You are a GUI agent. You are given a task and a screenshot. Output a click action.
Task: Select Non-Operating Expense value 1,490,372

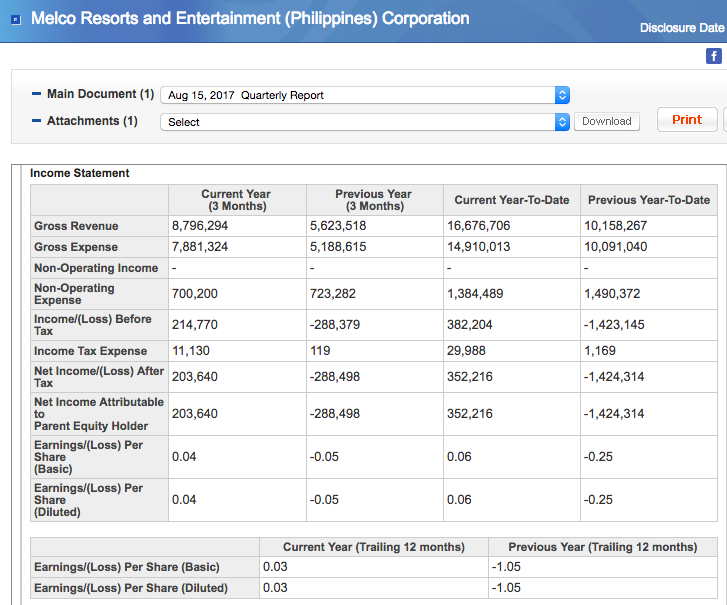coord(612,293)
